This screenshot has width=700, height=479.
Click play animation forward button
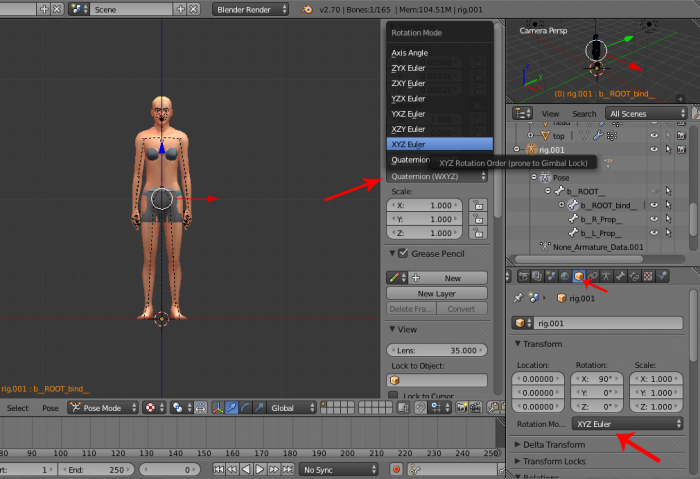point(259,470)
